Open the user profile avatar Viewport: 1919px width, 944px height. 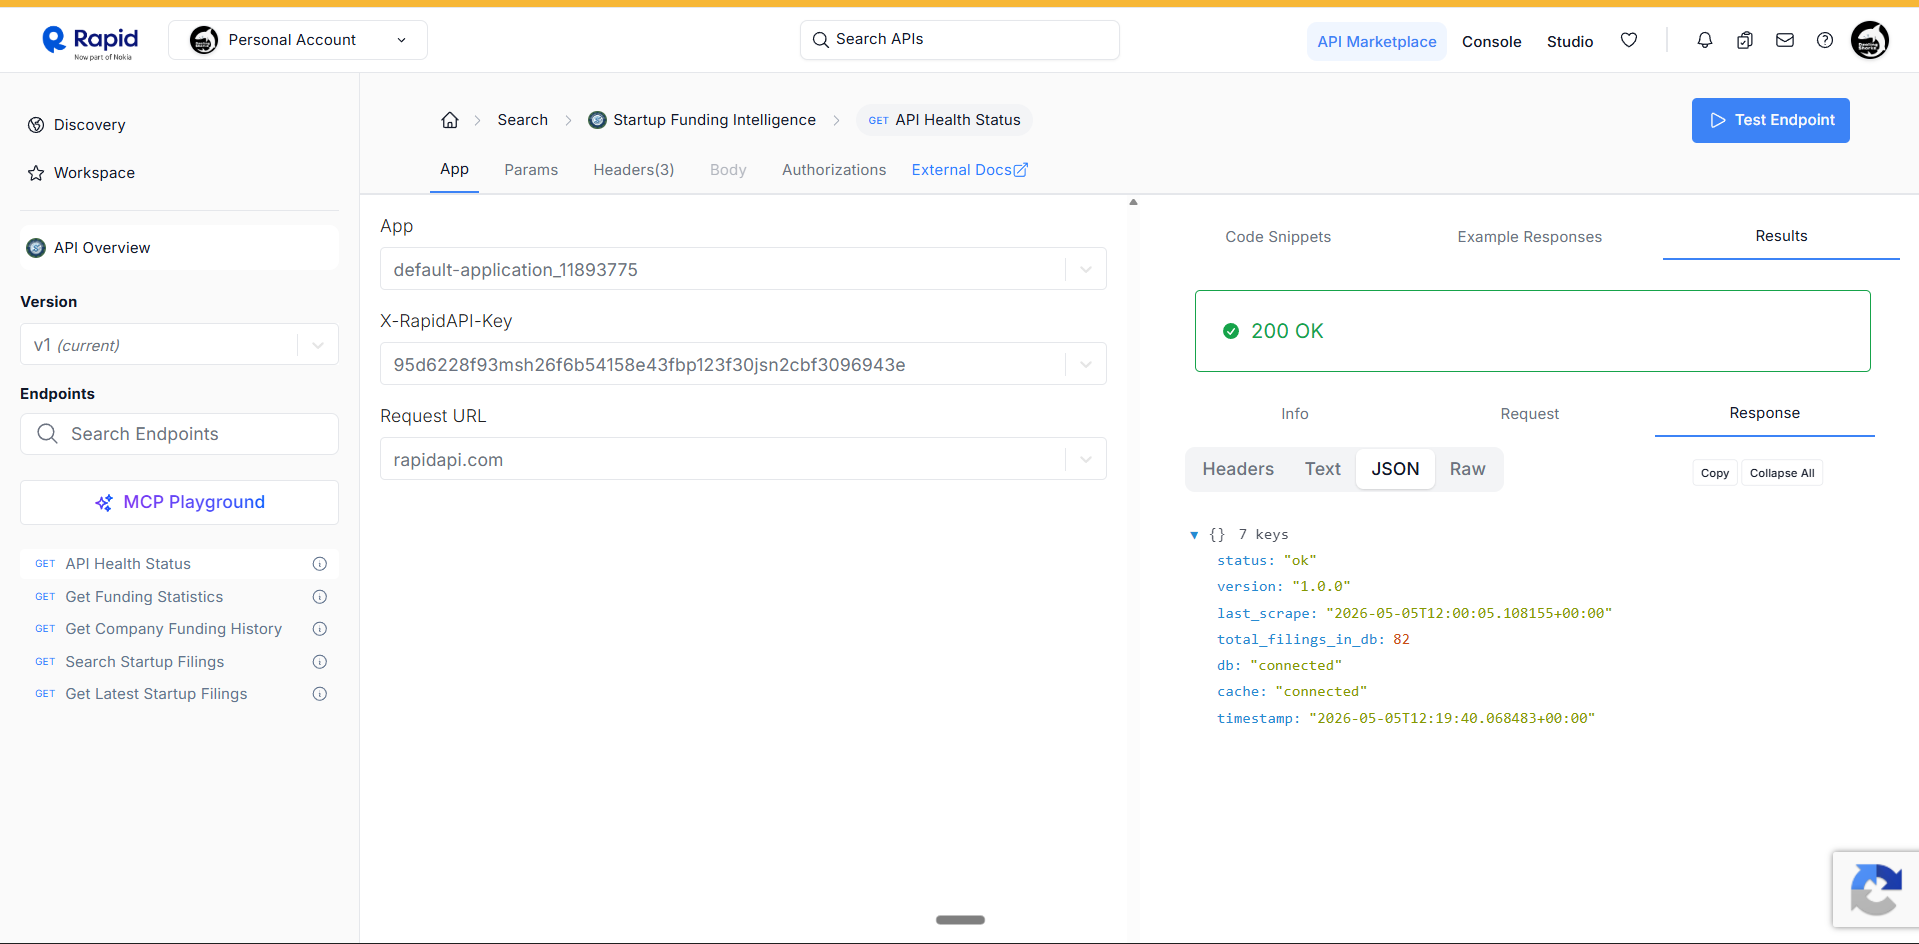point(1870,40)
